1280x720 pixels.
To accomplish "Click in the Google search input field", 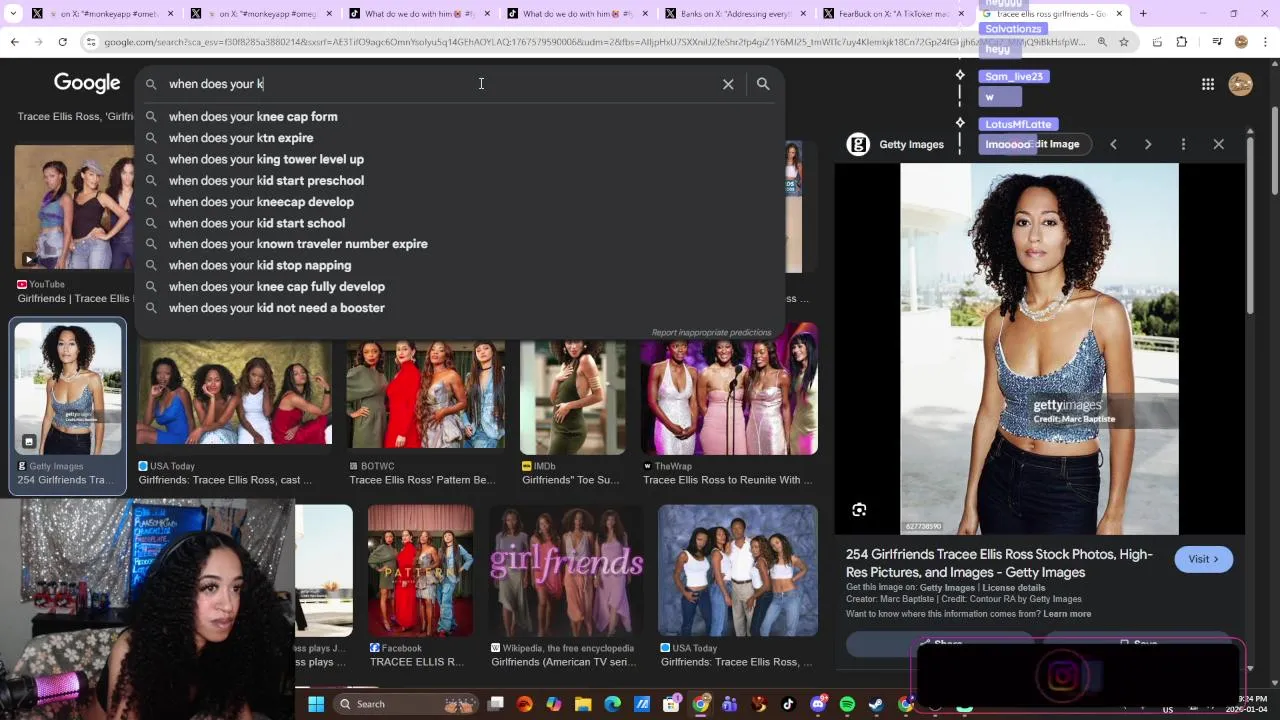I will (440, 84).
